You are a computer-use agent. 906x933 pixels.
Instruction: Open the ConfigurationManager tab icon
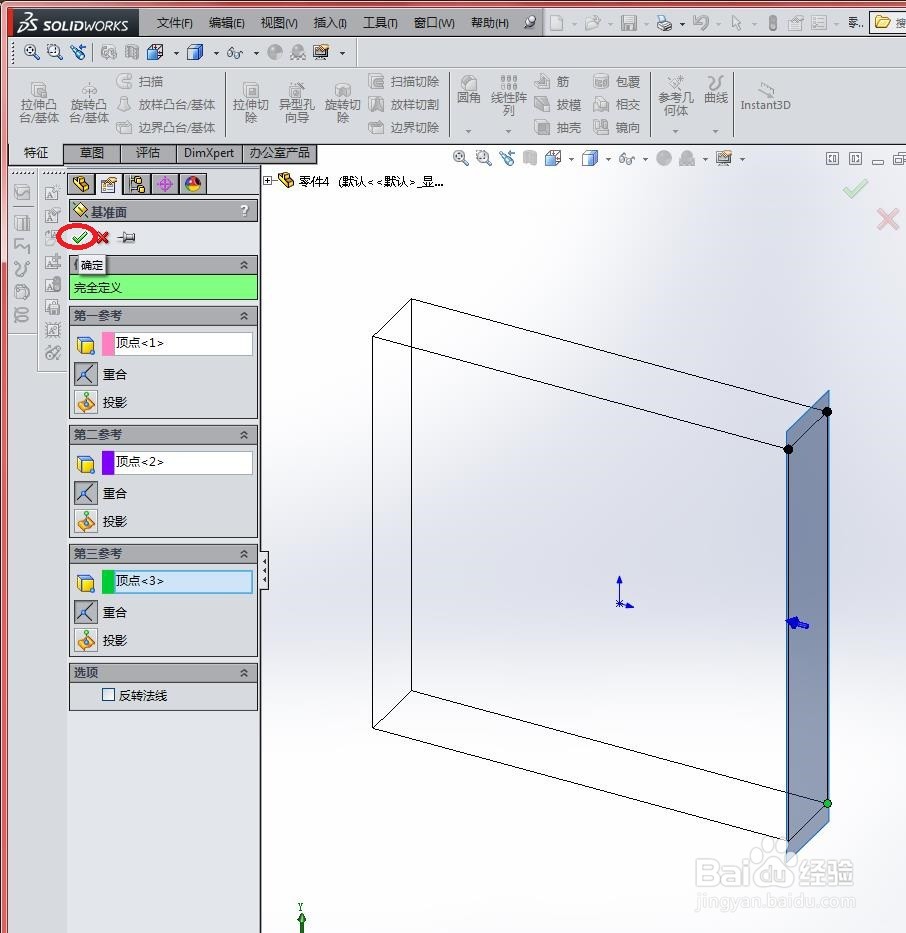click(137, 184)
